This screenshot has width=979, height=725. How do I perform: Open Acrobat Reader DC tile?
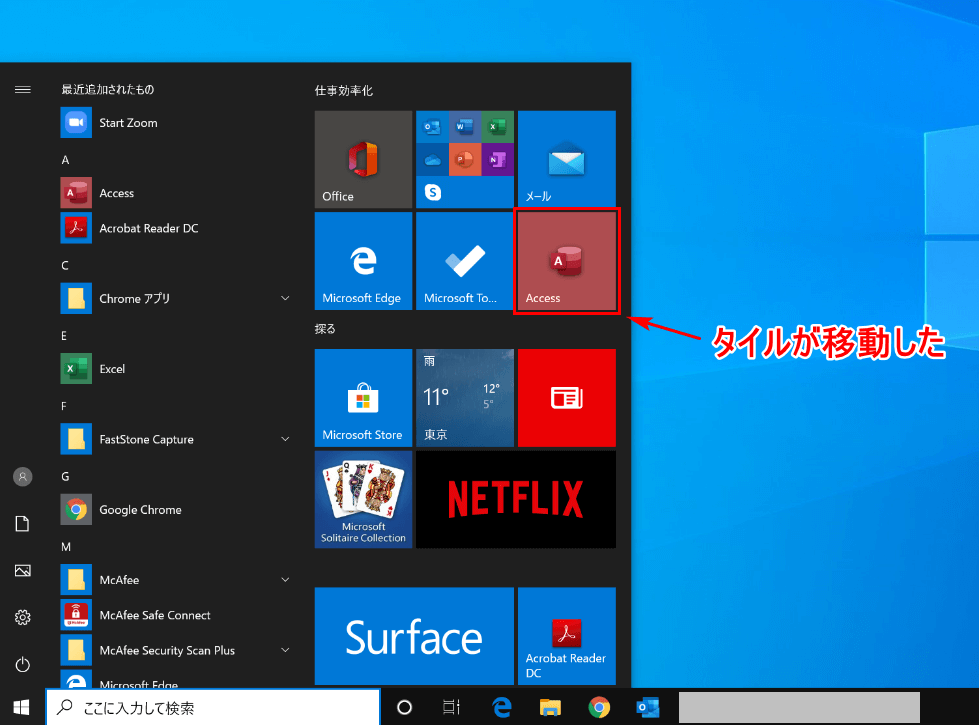567,636
